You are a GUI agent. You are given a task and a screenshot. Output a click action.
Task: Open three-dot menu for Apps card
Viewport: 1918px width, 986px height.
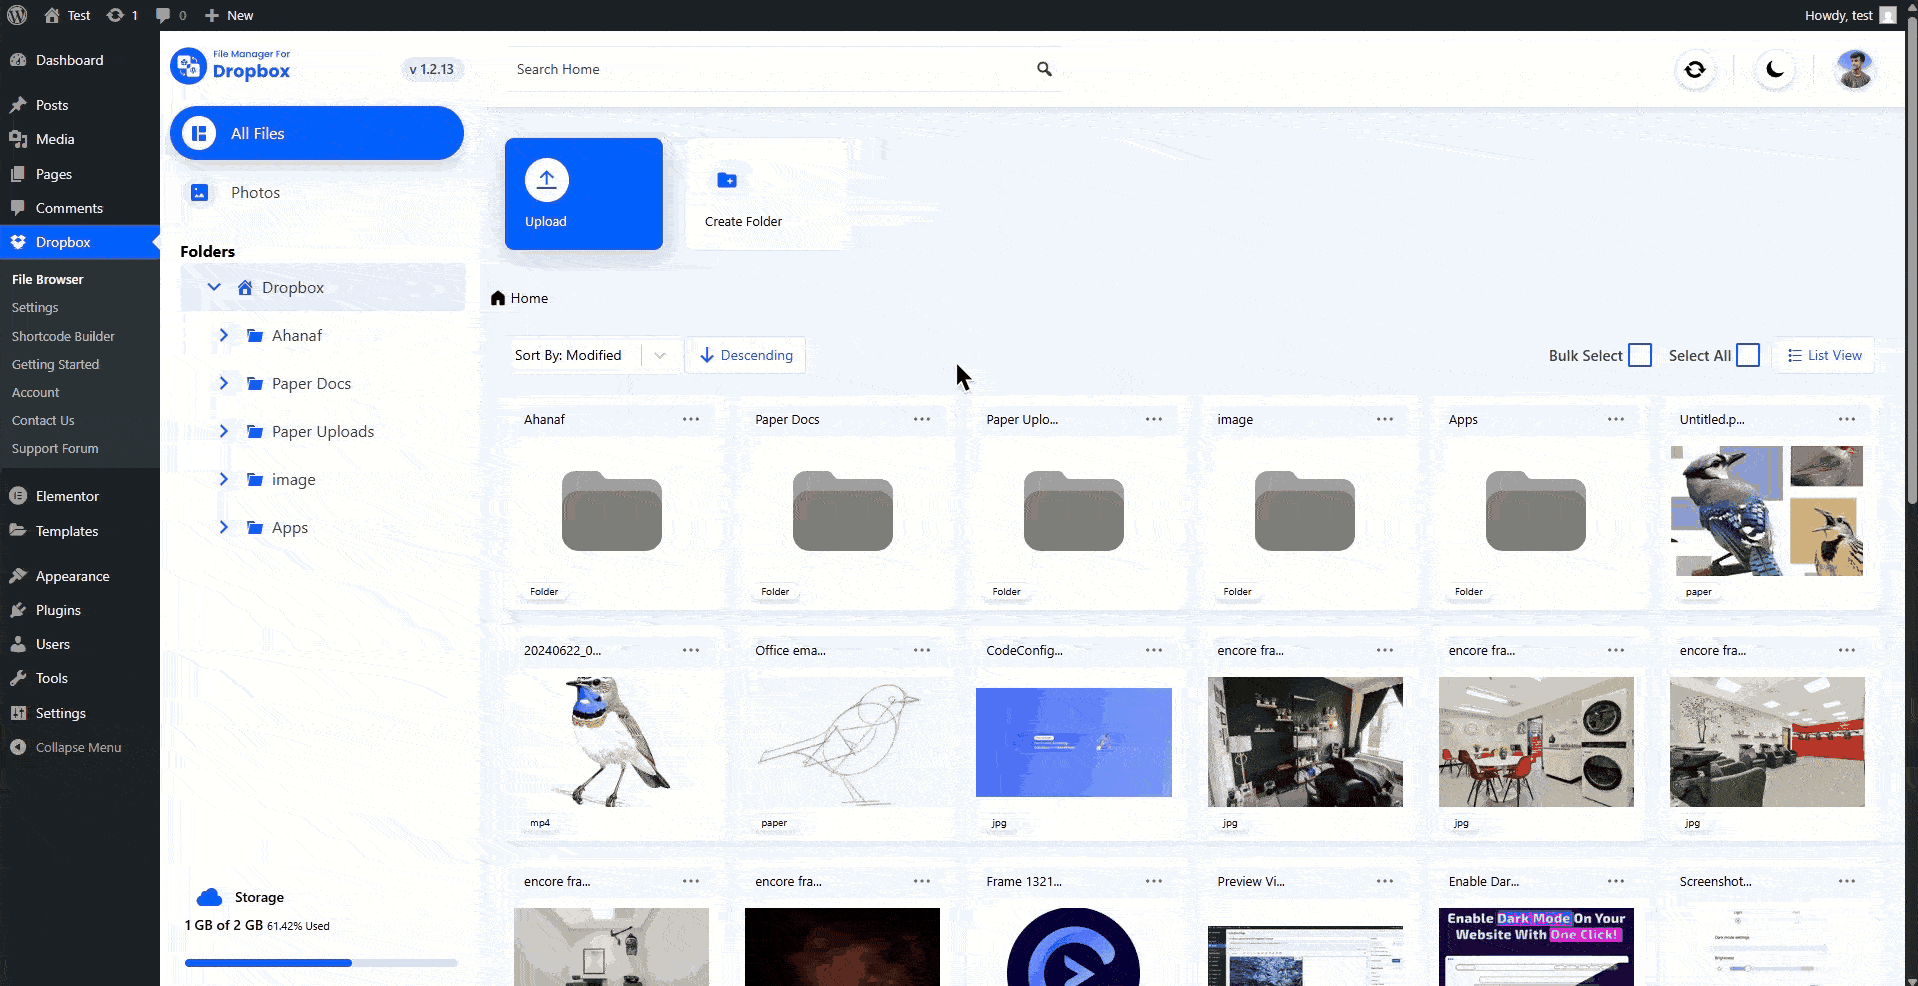click(x=1616, y=419)
